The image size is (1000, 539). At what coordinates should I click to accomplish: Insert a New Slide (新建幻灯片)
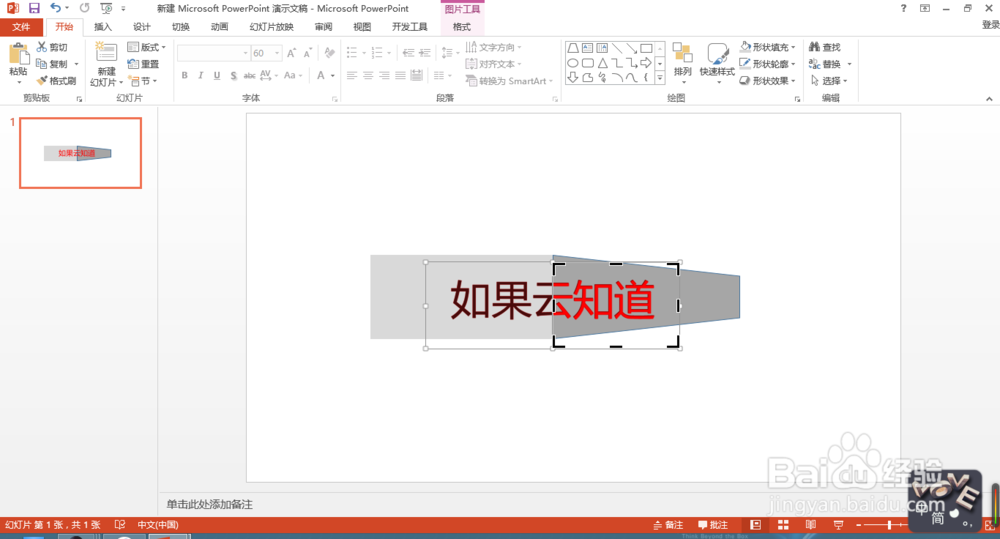coord(106,64)
